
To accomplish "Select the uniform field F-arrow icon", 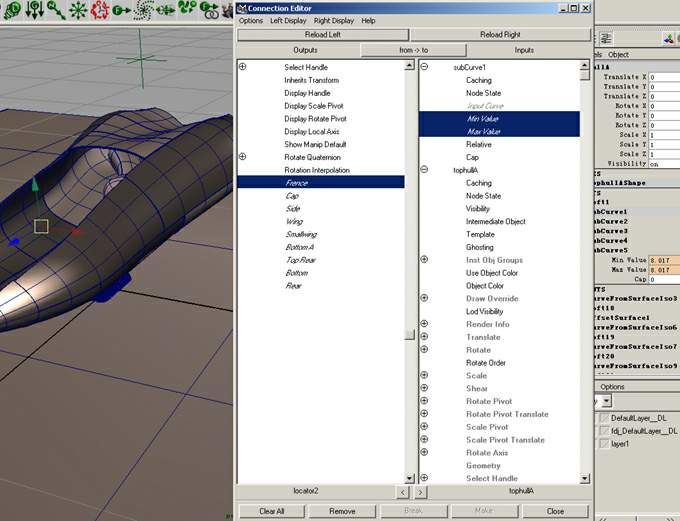I will (x=121, y=10).
